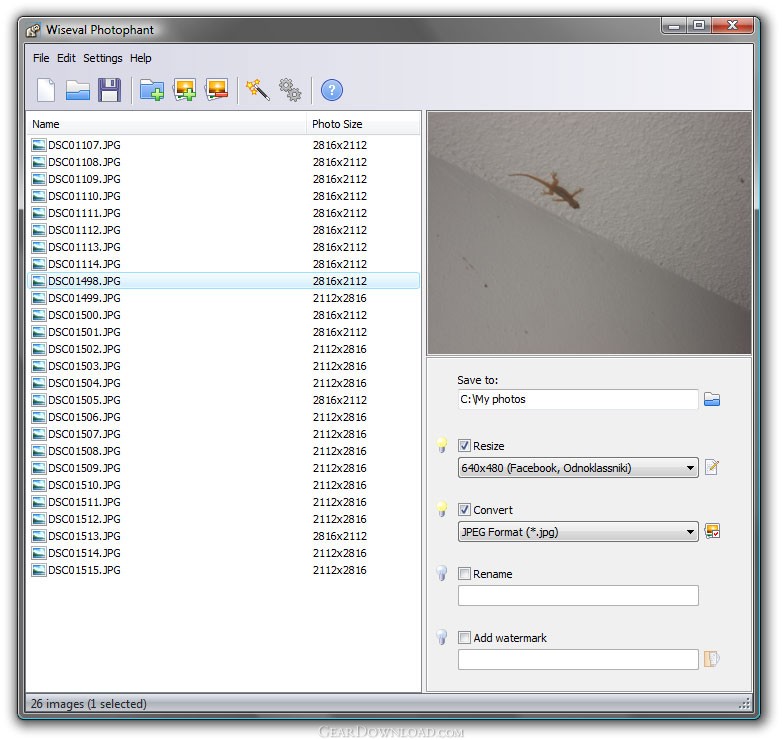Image resolution: width=782 pixels, height=740 pixels.
Task: Click the lightbulb hint next to Resize
Action: [442, 445]
